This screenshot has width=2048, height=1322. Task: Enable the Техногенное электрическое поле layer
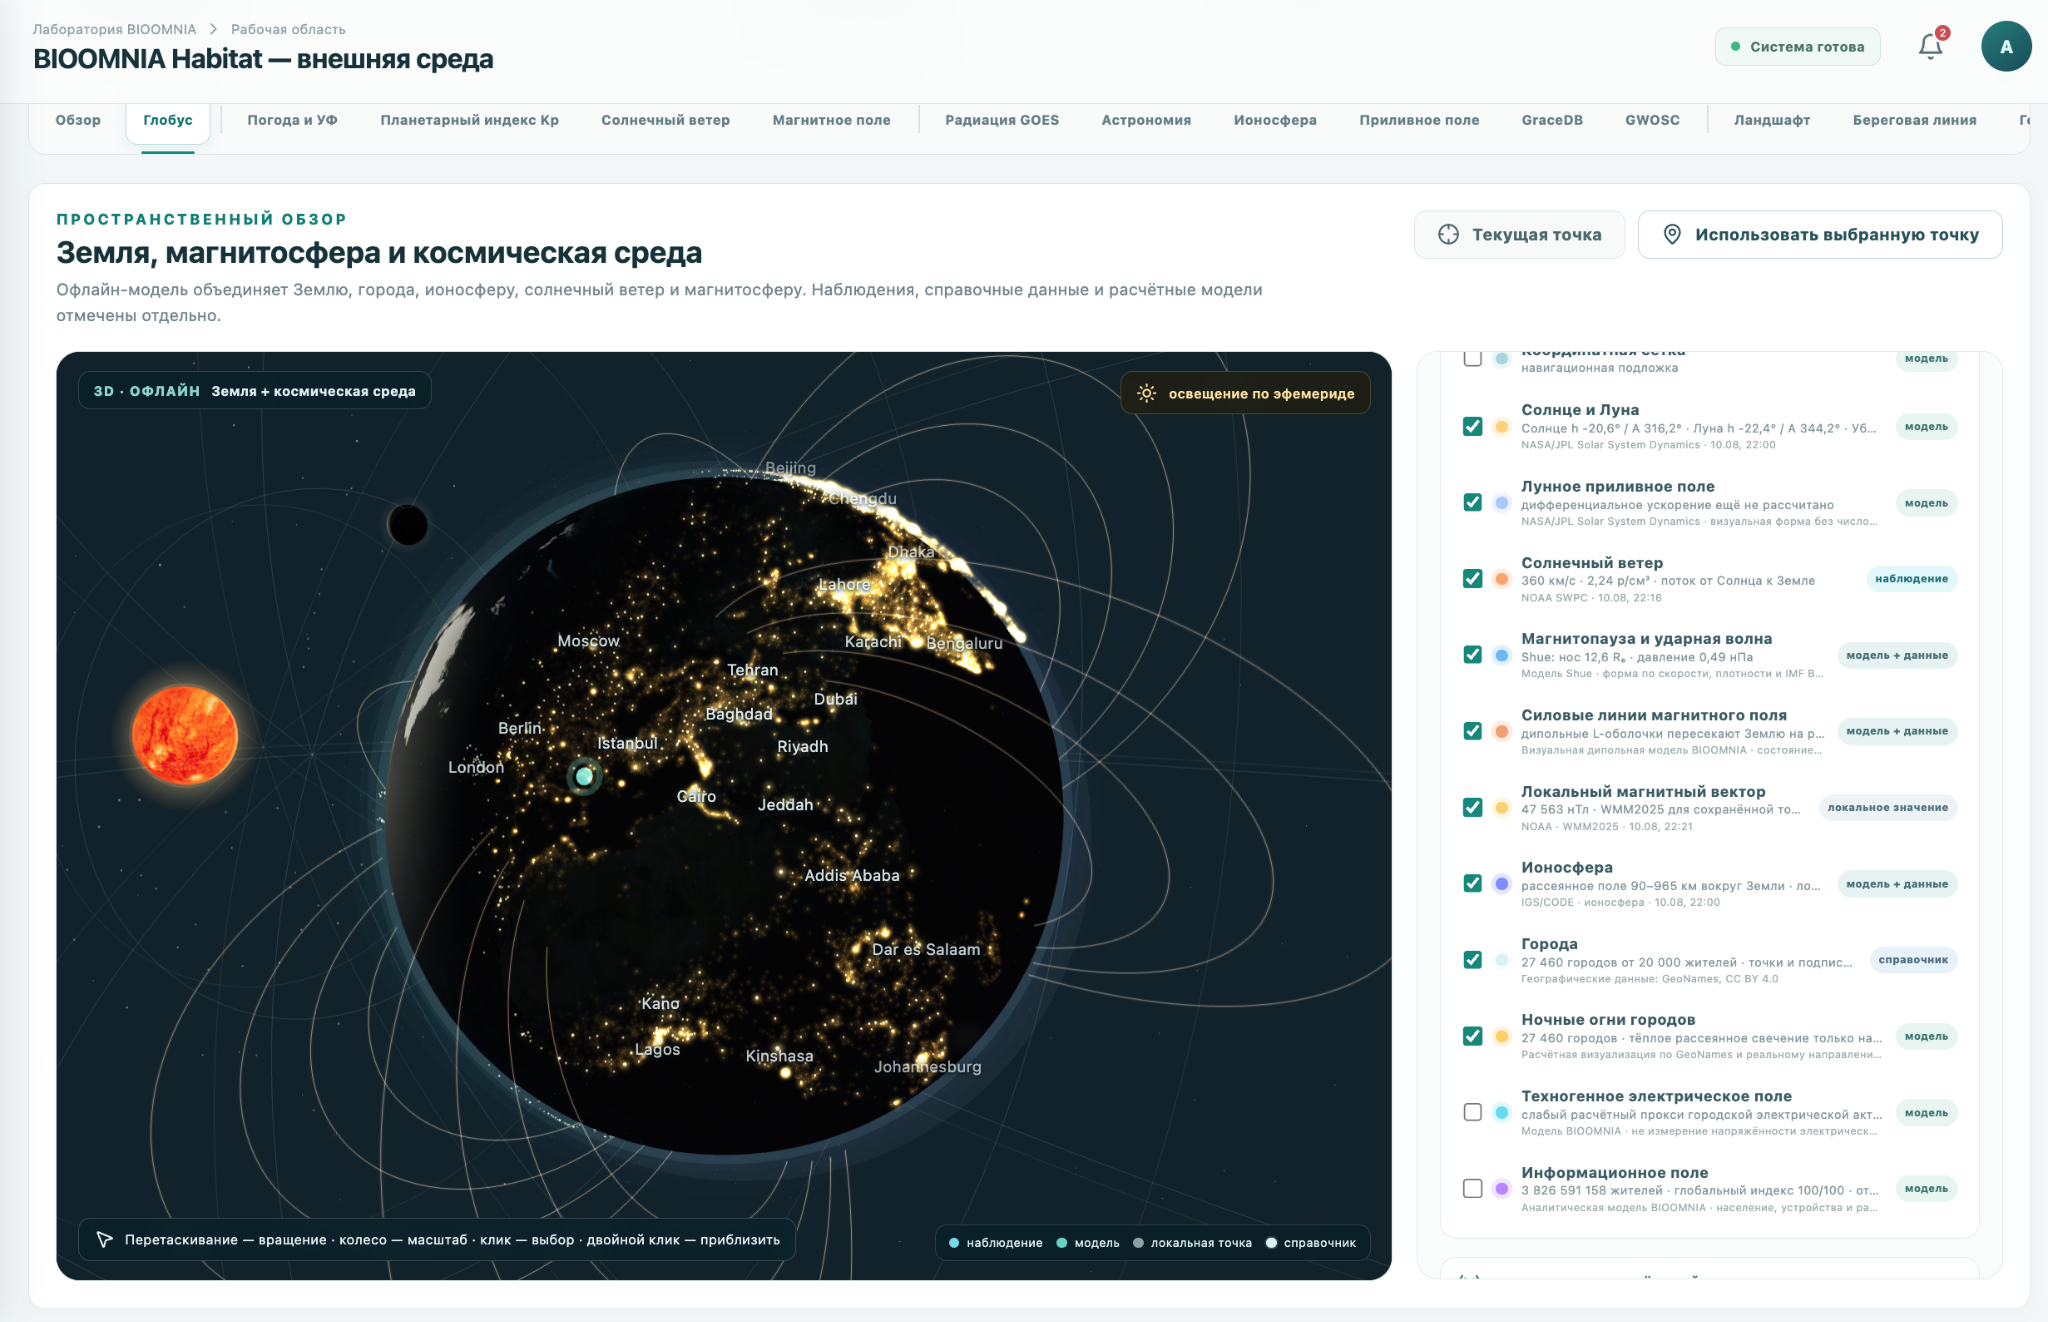(x=1472, y=1112)
